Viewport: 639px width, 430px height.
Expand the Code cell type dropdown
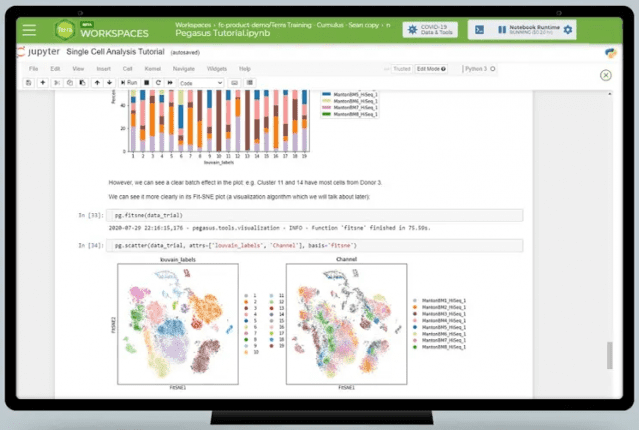click(201, 82)
